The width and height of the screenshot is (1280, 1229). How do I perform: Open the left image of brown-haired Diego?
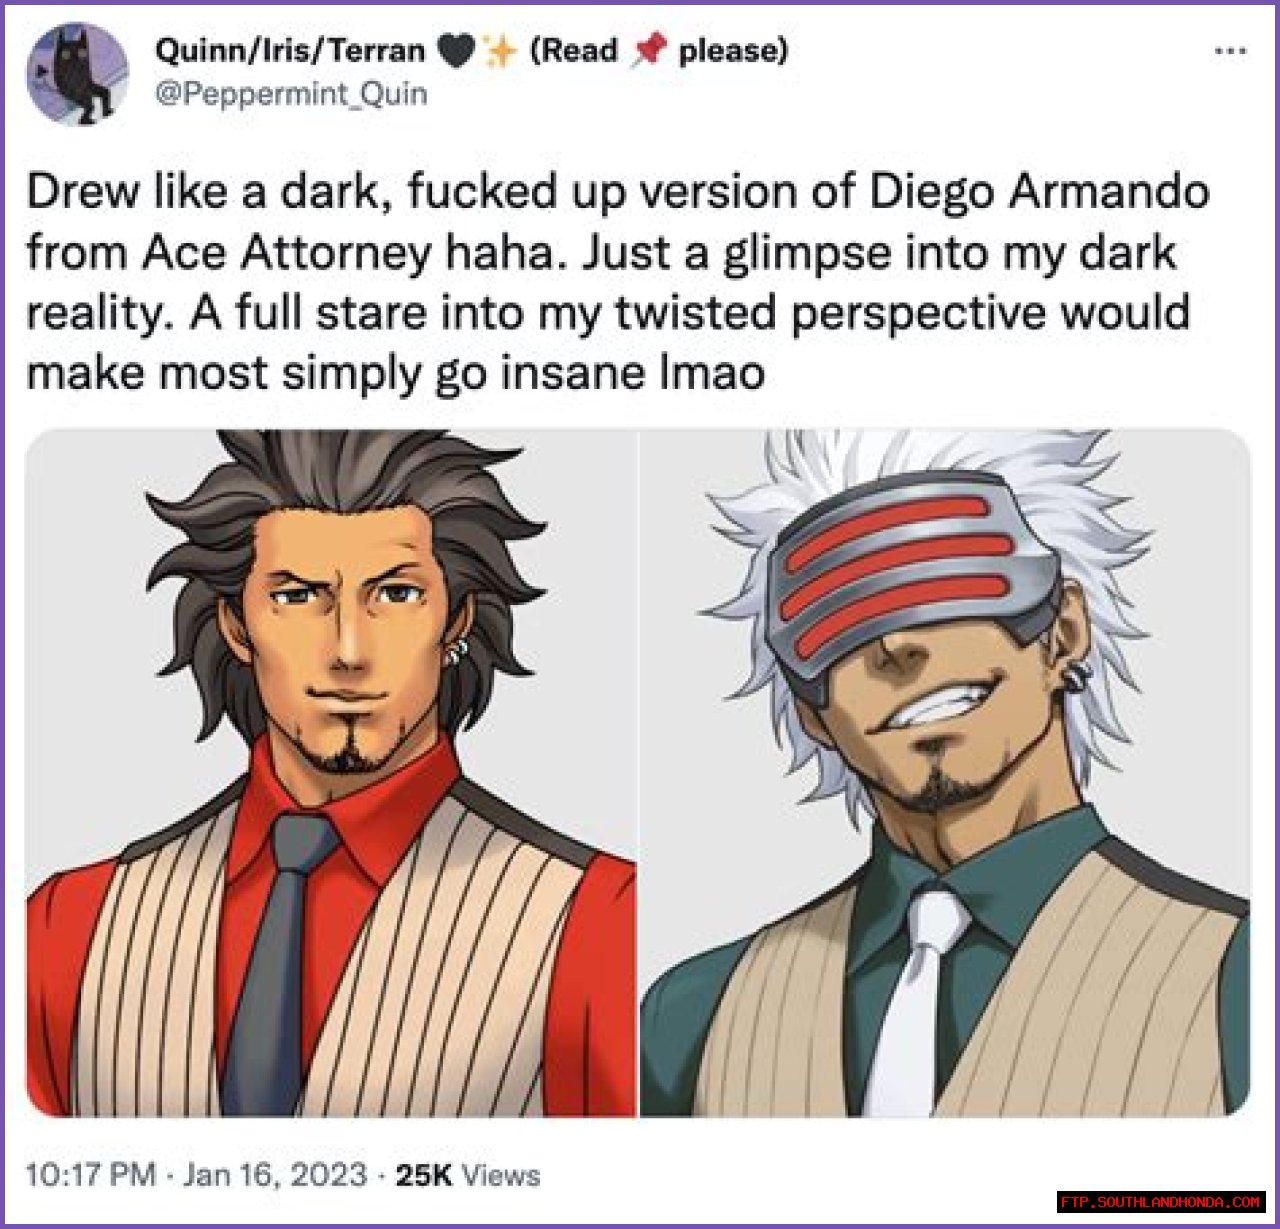click(331, 773)
